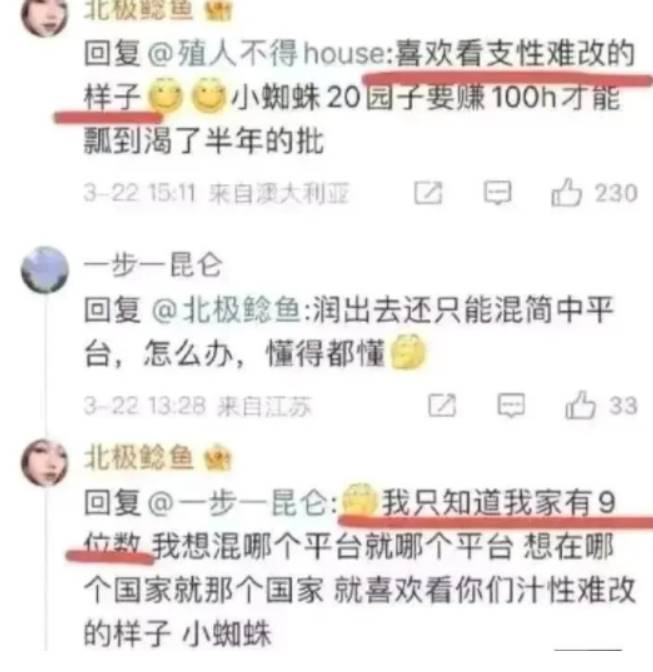Screen dimensions: 653x672
Task: Open reply on the 3-22 15:11 comment
Action: coord(497,192)
